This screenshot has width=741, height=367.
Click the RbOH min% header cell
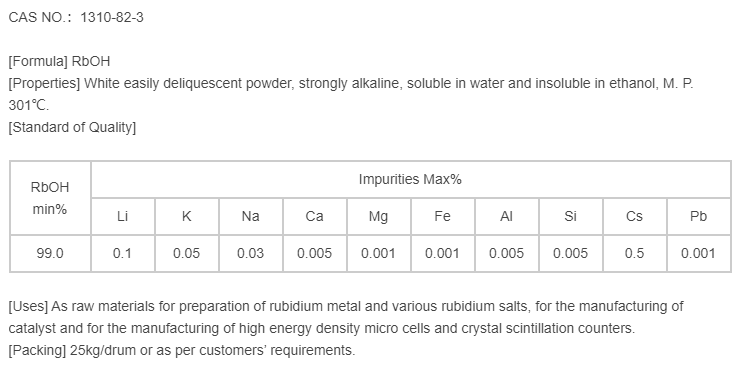point(50,198)
